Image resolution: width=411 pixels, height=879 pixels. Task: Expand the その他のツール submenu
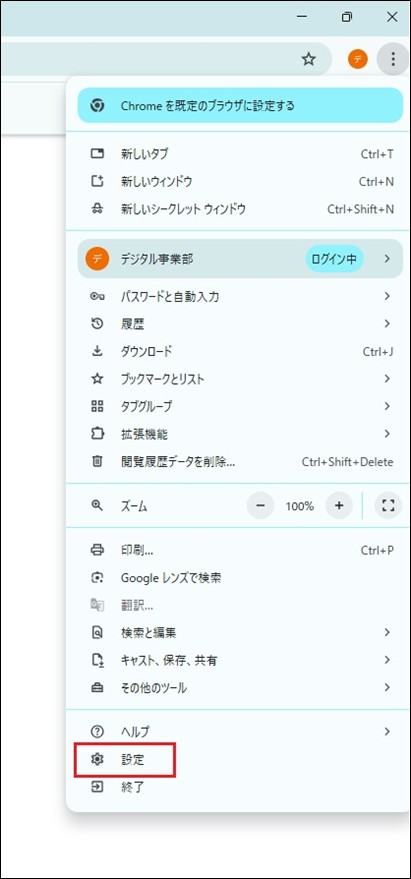[x=240, y=687]
